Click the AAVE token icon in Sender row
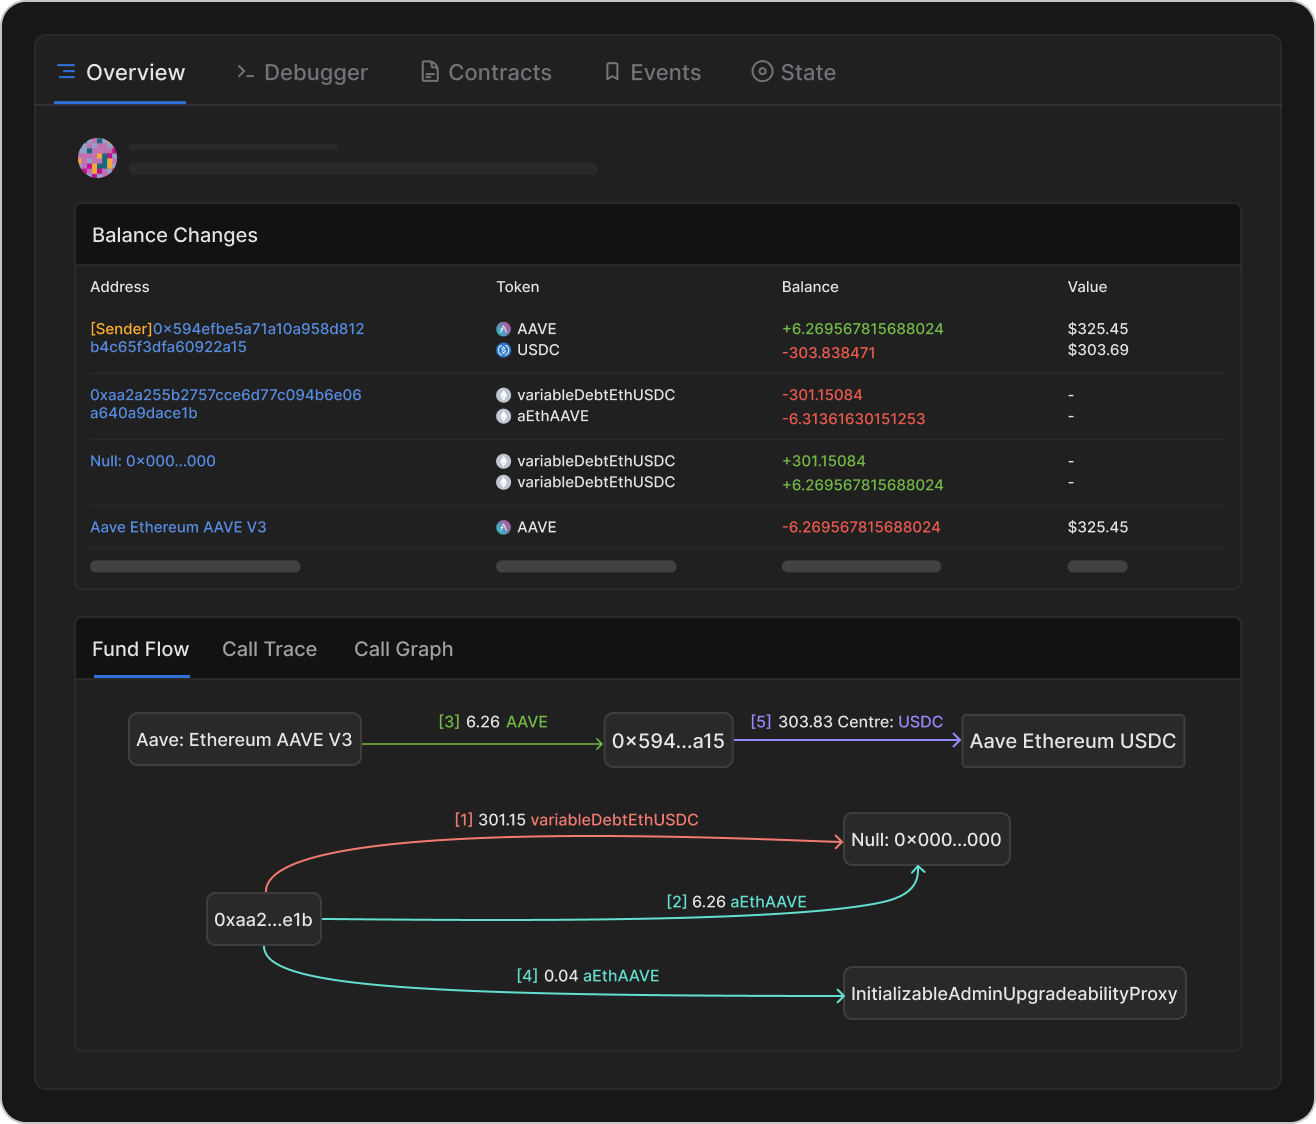This screenshot has height=1124, width=1316. click(x=504, y=329)
